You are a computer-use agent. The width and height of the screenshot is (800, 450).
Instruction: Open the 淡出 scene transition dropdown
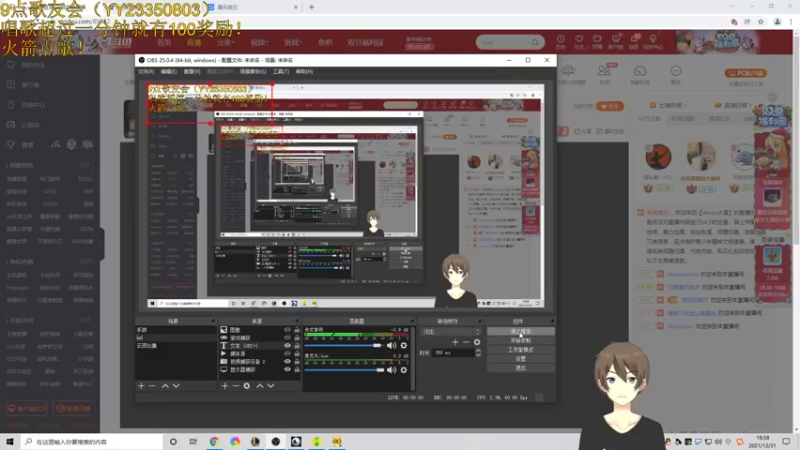coord(451,332)
